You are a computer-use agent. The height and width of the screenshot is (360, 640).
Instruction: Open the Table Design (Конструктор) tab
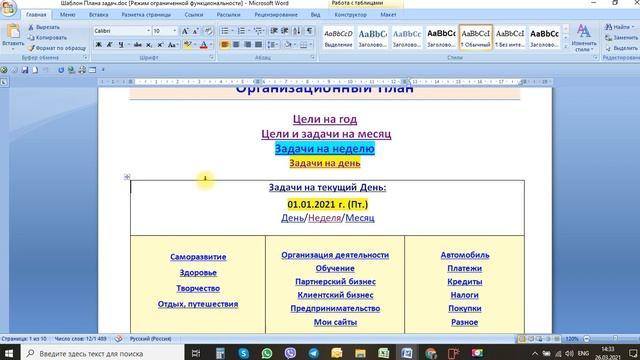coord(350,15)
